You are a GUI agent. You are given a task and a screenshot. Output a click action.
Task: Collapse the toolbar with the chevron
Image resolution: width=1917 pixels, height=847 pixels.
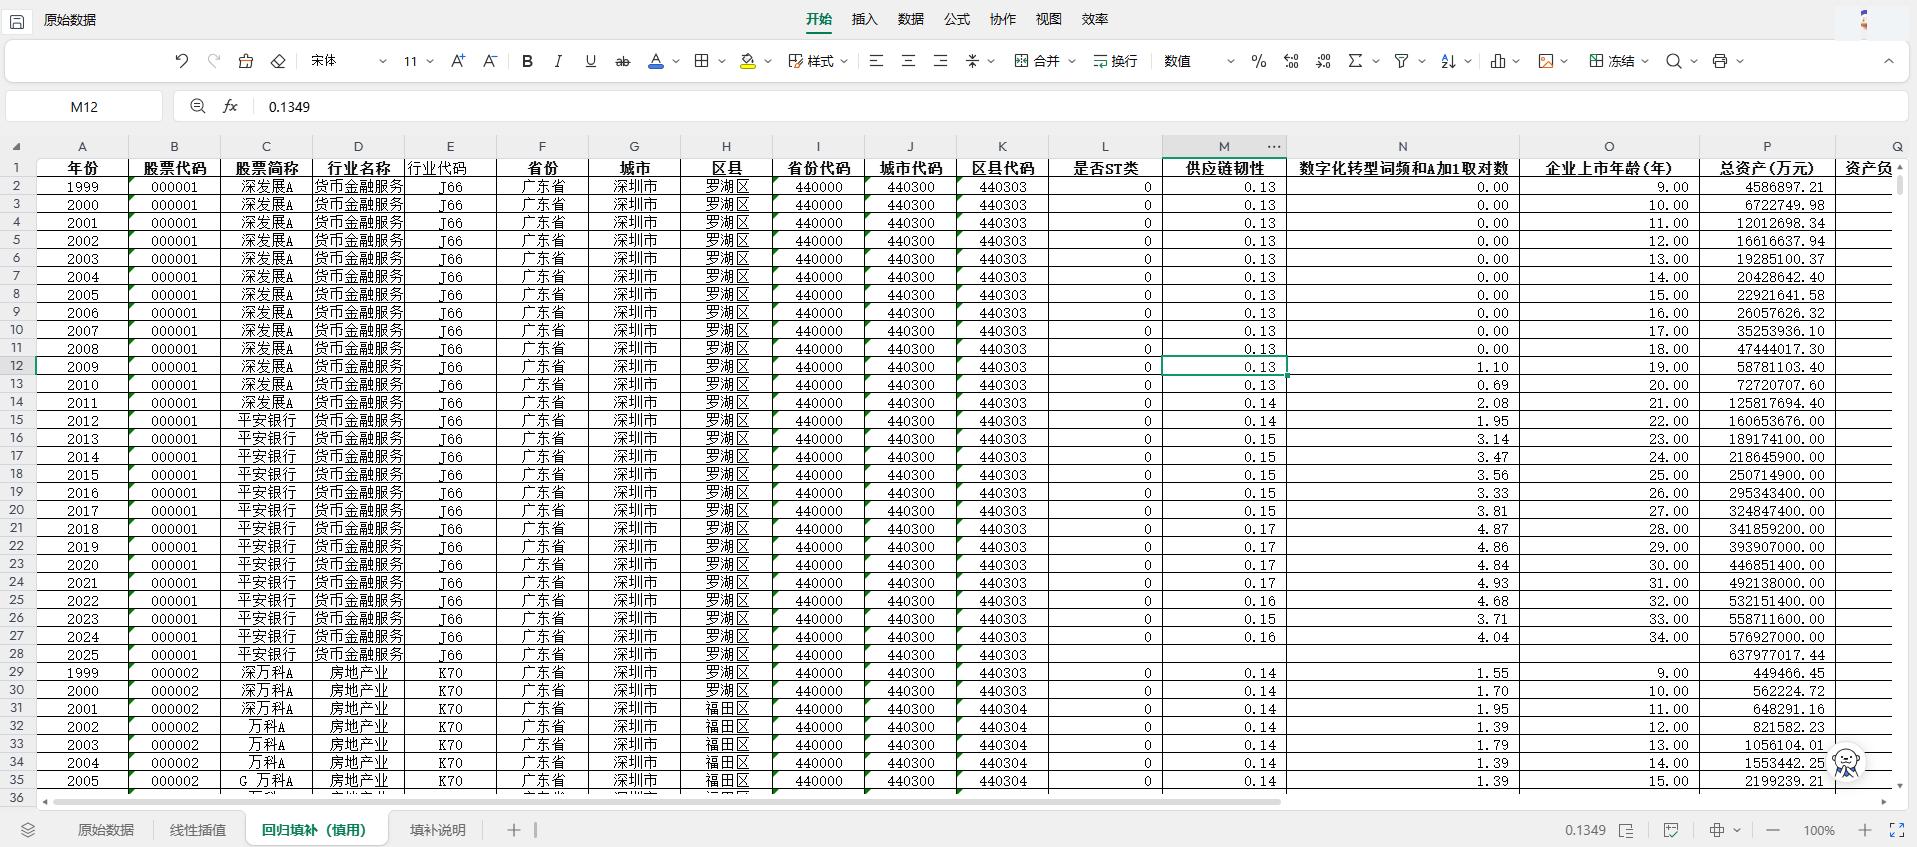(x=1889, y=61)
